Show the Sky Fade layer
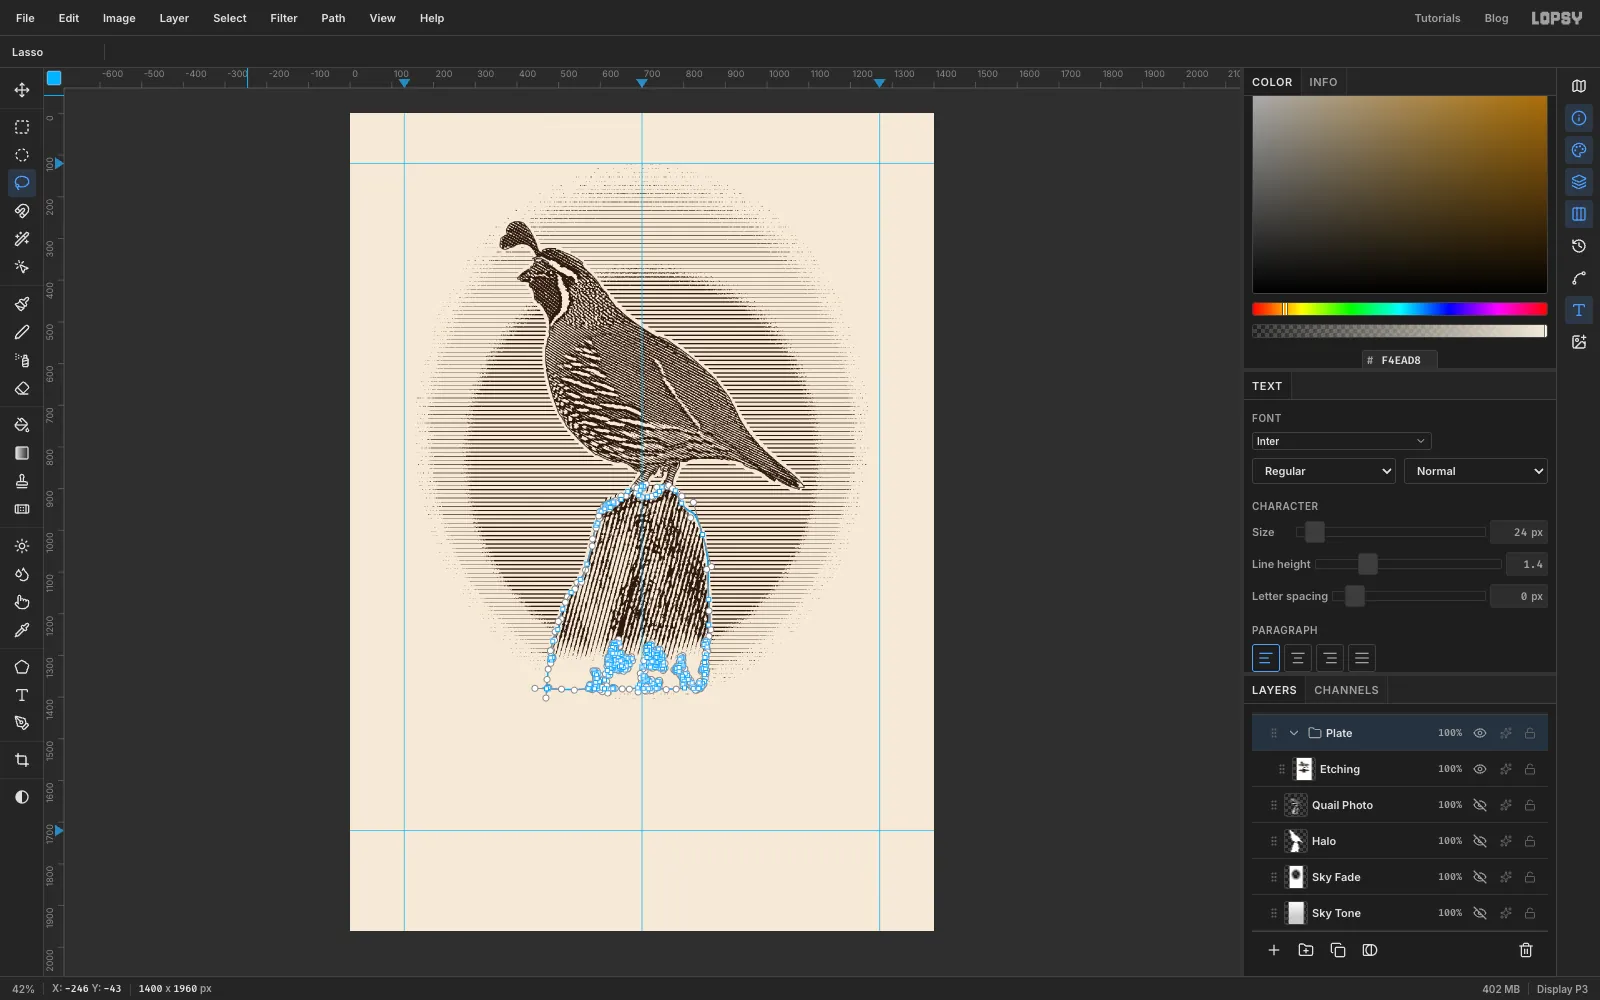The width and height of the screenshot is (1600, 1000). point(1480,877)
